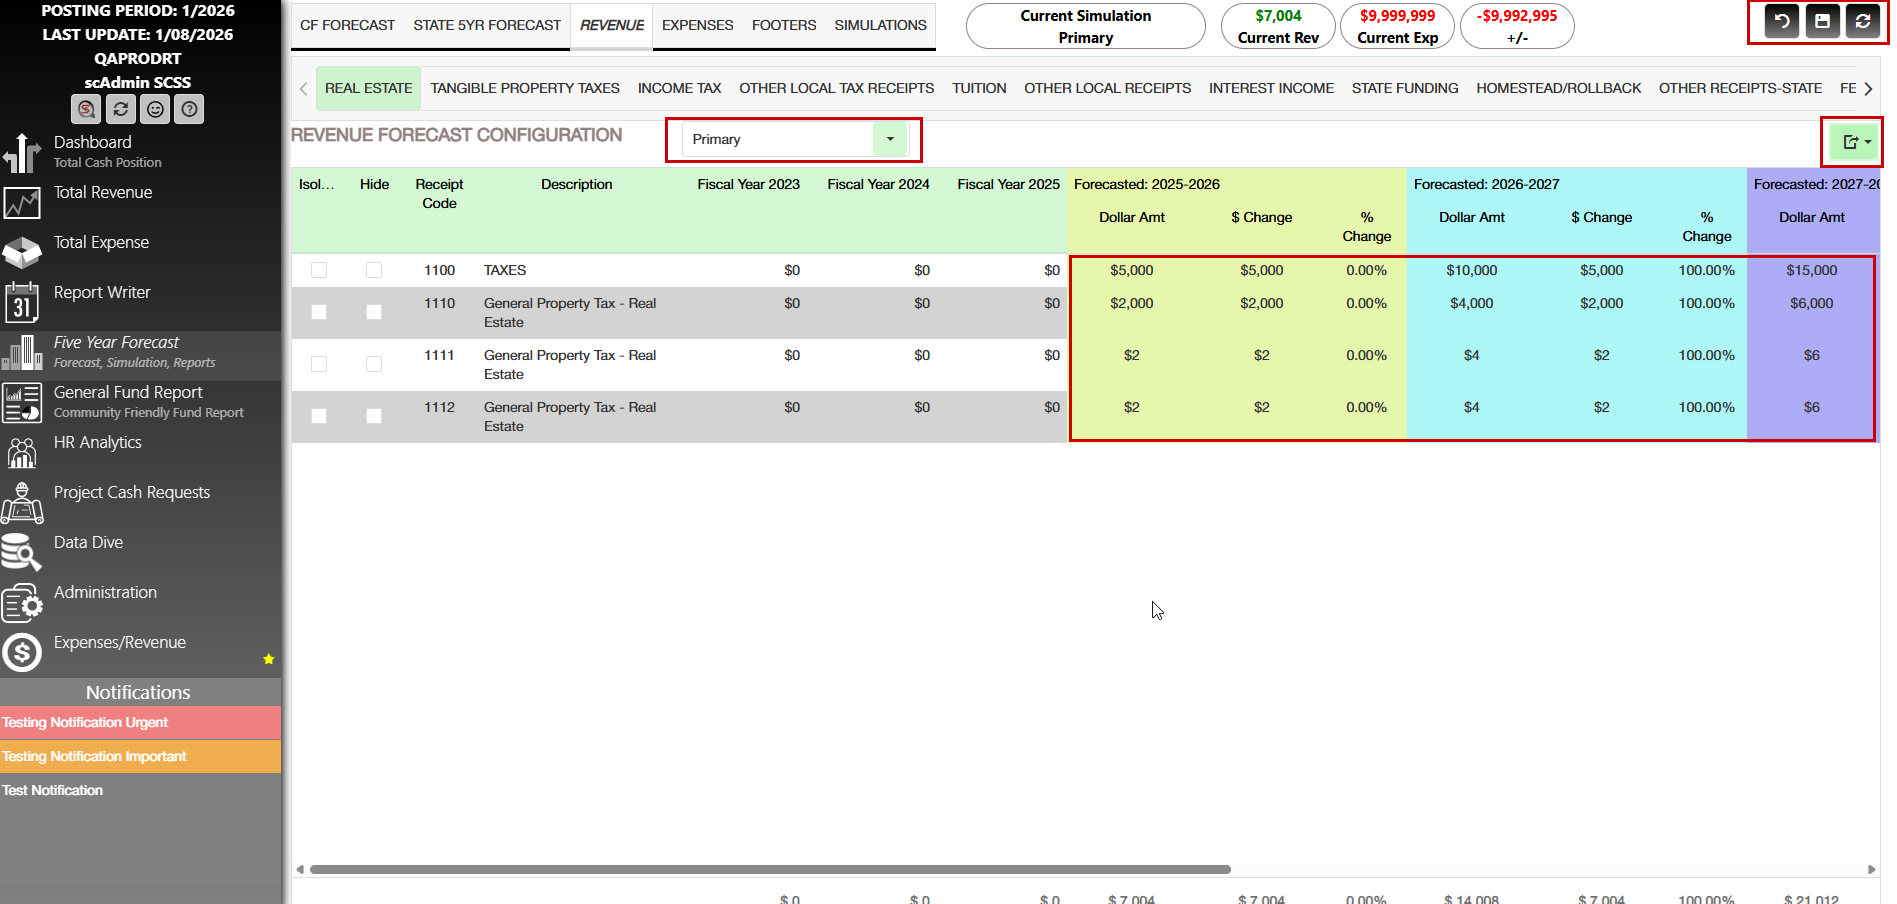Open Expenses/Revenue dollar circle icon
Image resolution: width=1897 pixels, height=904 pixels.
(22, 653)
